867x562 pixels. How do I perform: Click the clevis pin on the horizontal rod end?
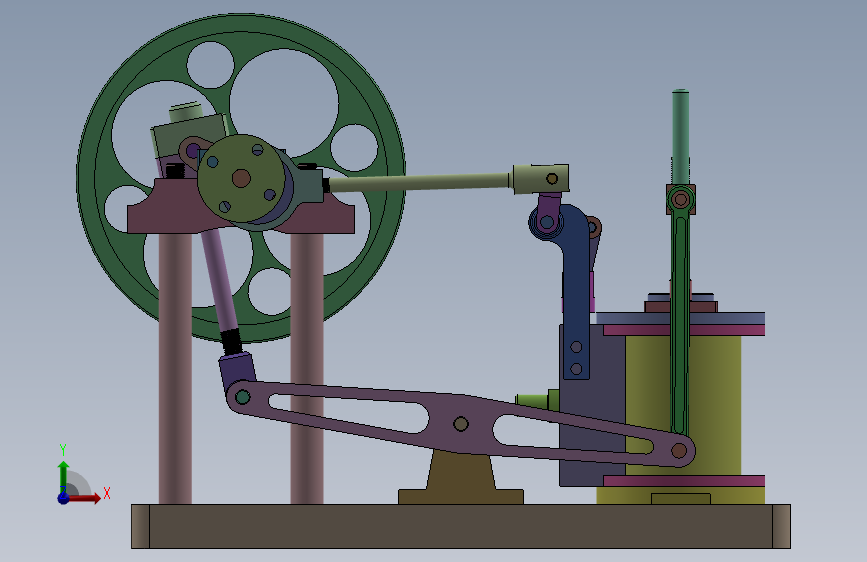[552, 178]
